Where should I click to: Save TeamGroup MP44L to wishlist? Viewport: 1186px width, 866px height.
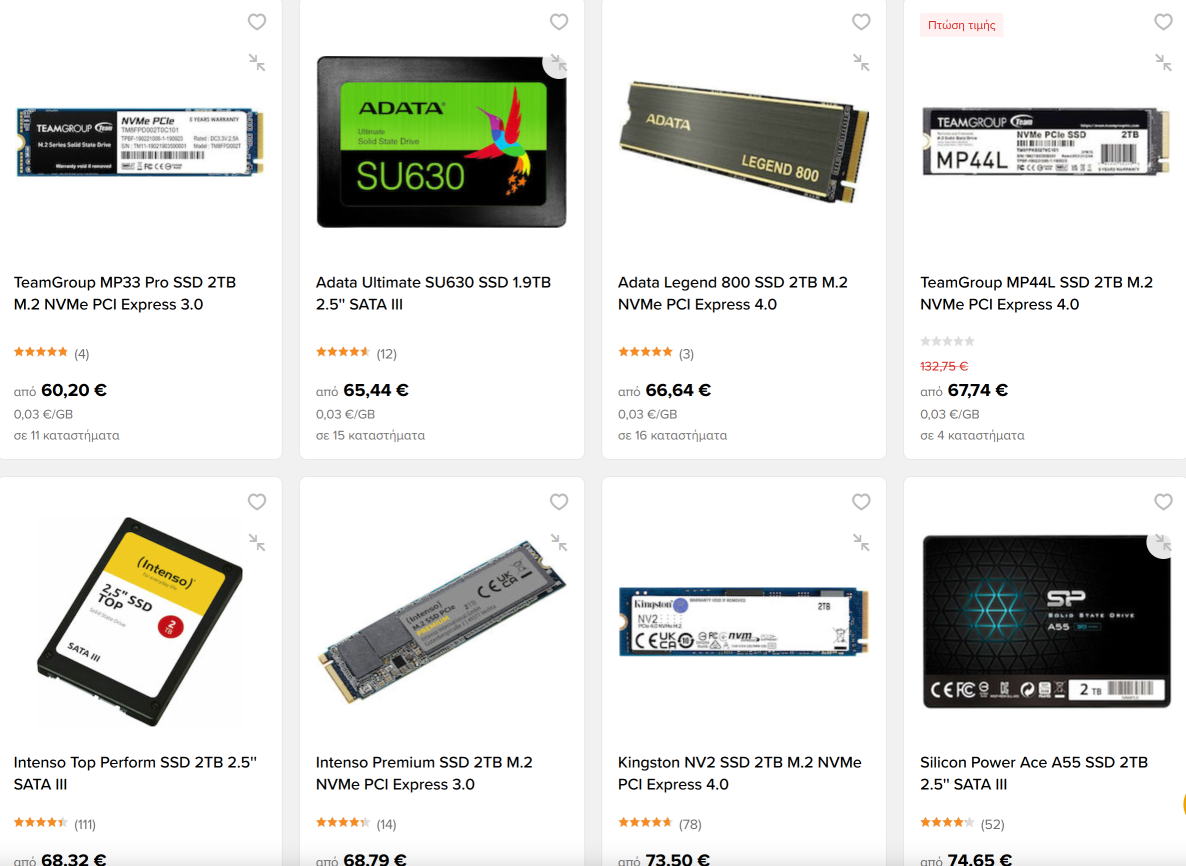(1163, 22)
